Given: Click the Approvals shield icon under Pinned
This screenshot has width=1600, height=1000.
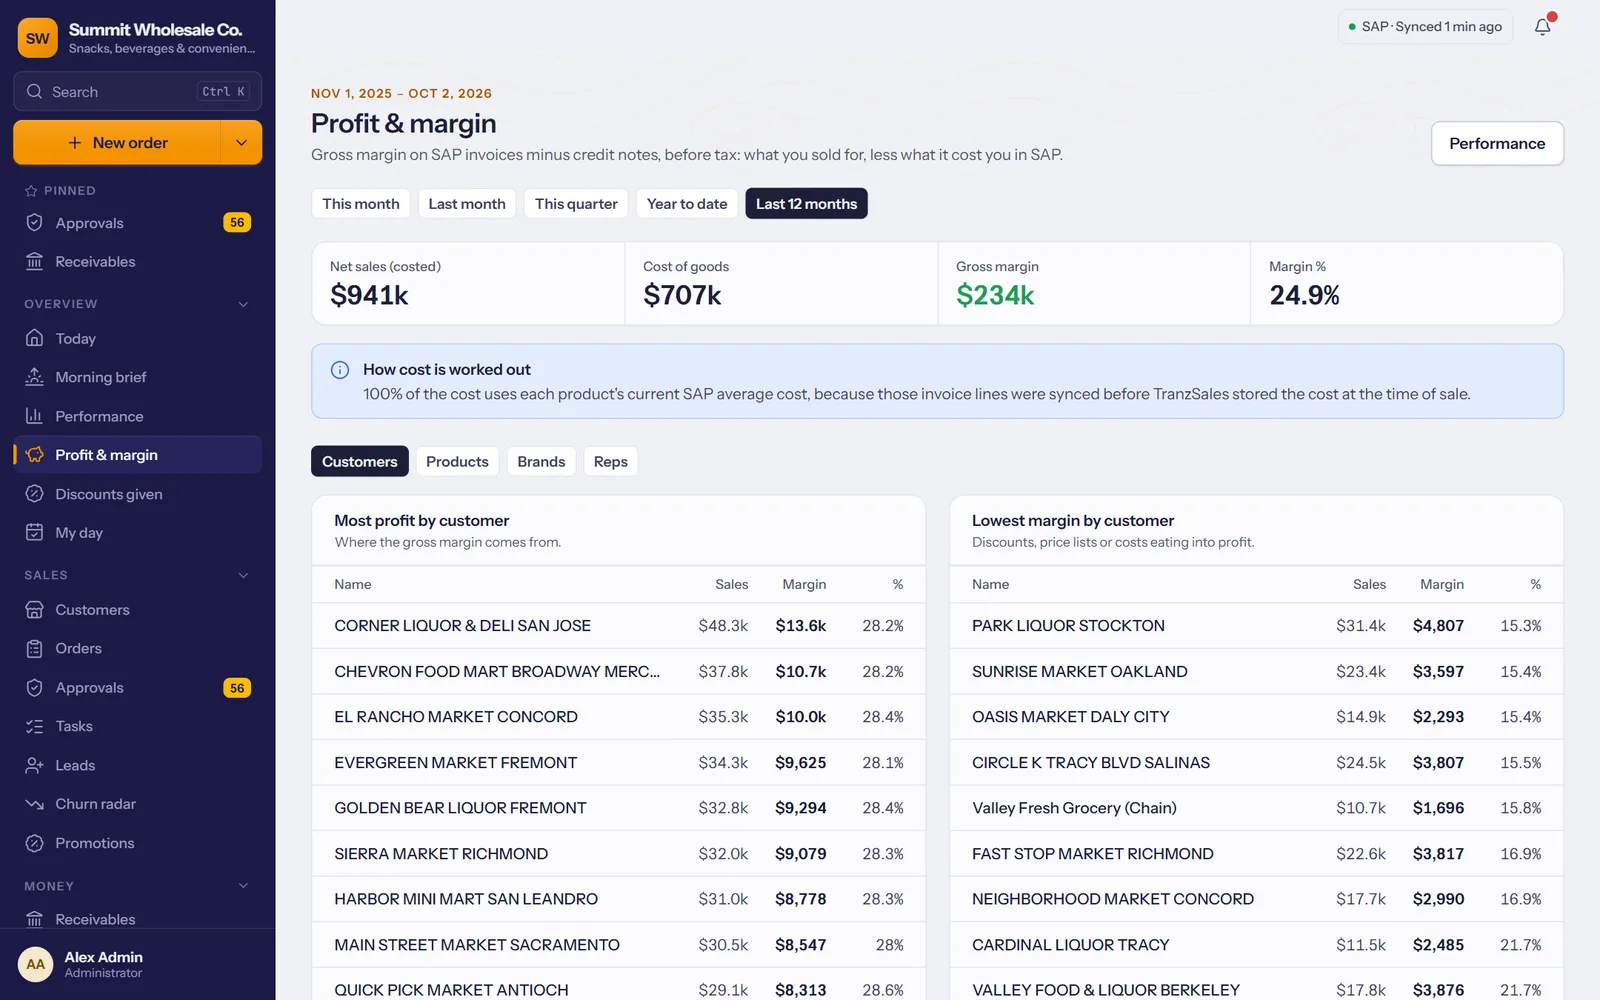Looking at the screenshot, I should coord(35,223).
